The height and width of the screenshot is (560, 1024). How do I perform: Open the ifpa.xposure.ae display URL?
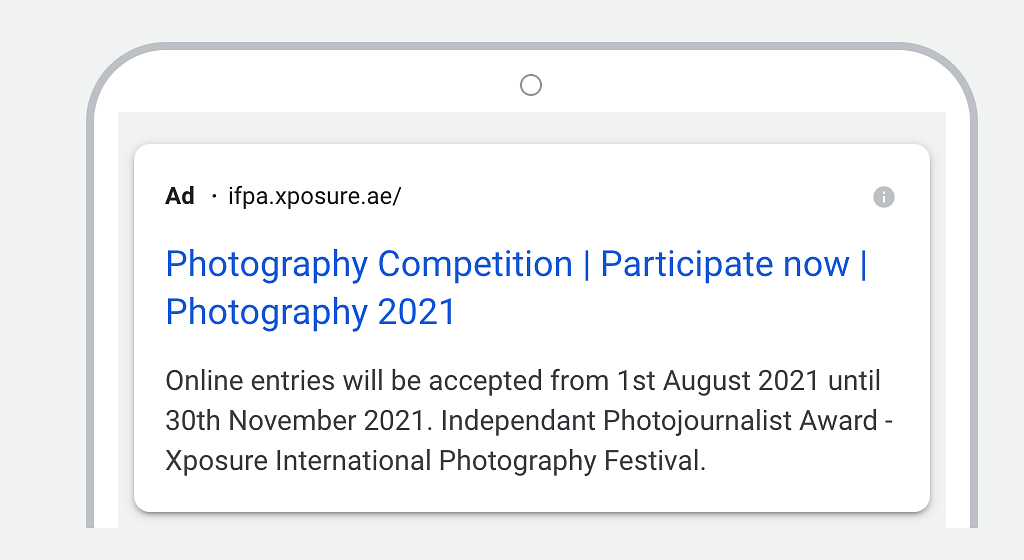click(x=314, y=196)
